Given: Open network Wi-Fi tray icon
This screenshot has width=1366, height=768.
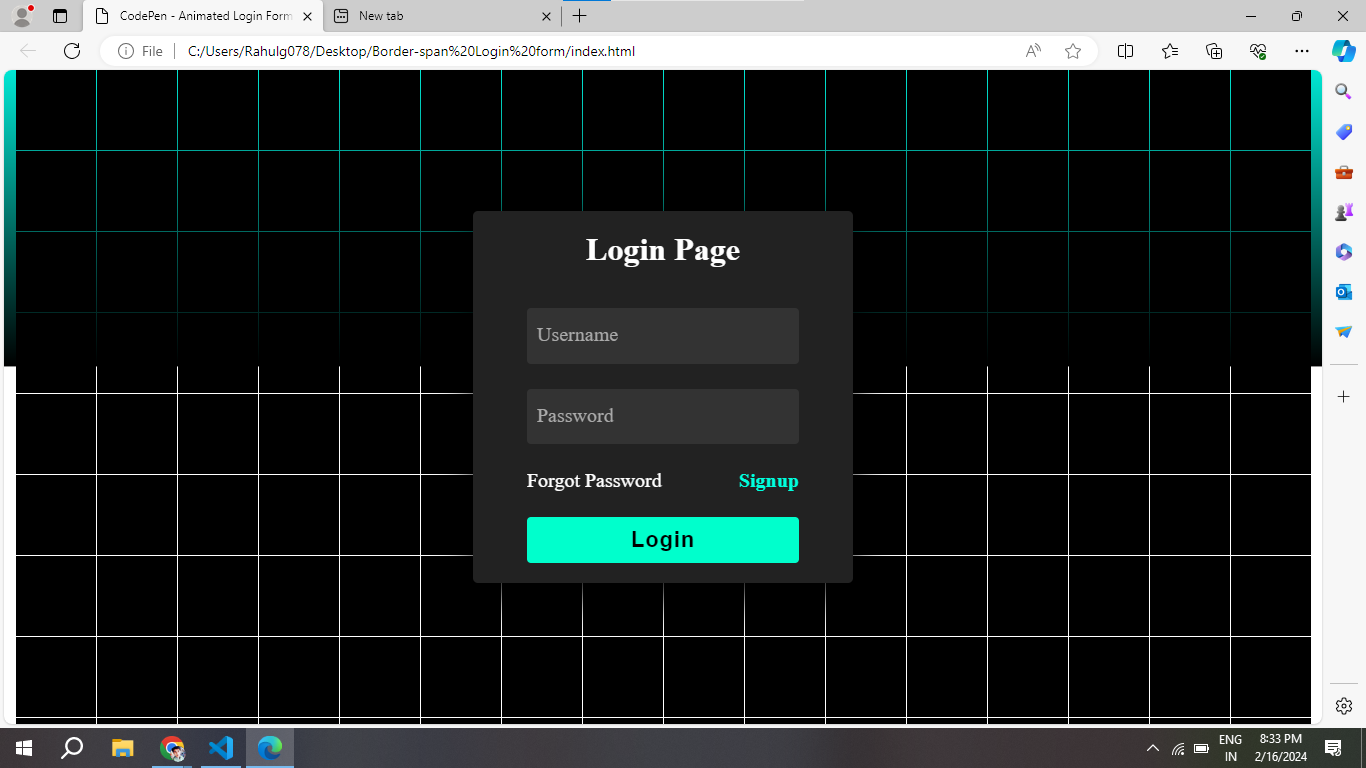Looking at the screenshot, I should click(x=1178, y=748).
